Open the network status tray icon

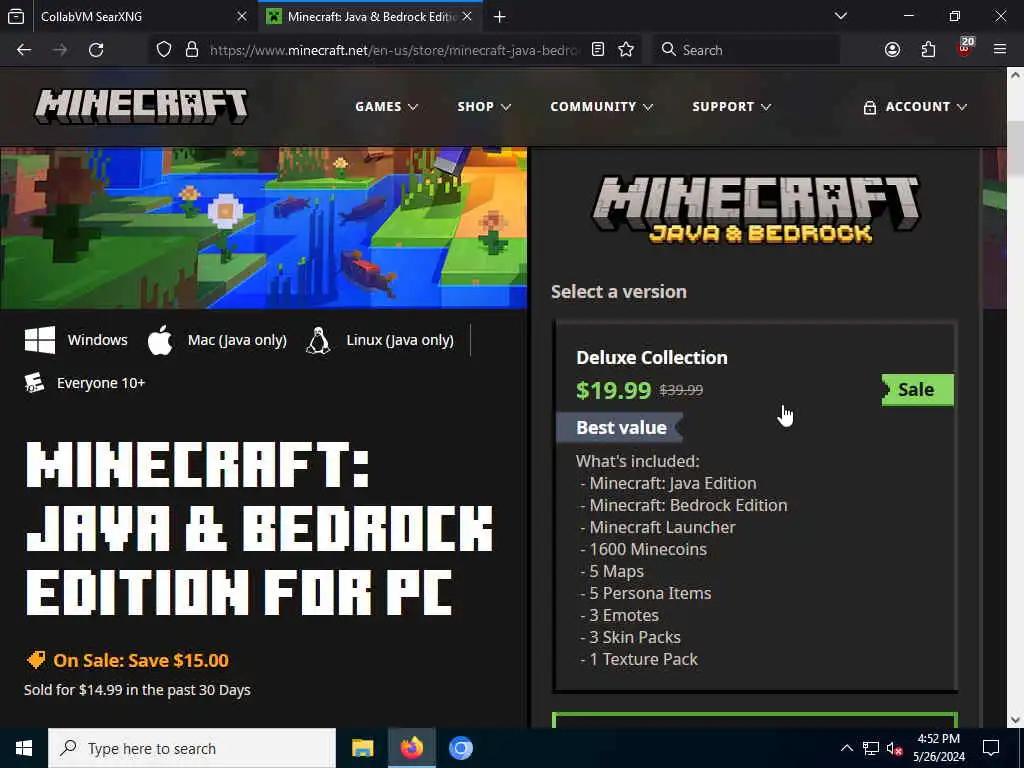click(871, 748)
